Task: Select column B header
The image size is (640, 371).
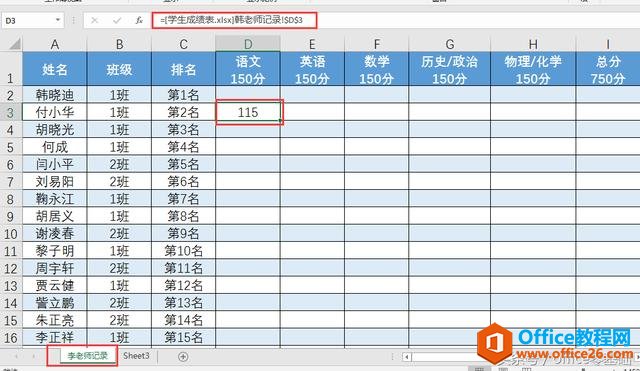Action: point(119,44)
